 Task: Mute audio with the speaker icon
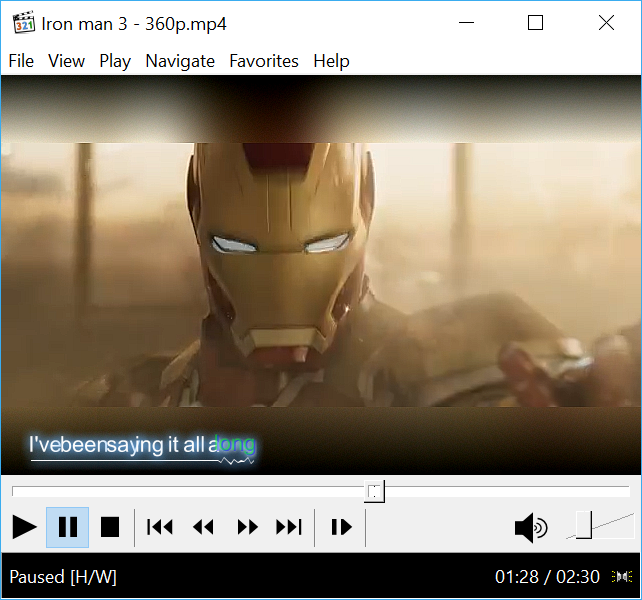click(530, 527)
